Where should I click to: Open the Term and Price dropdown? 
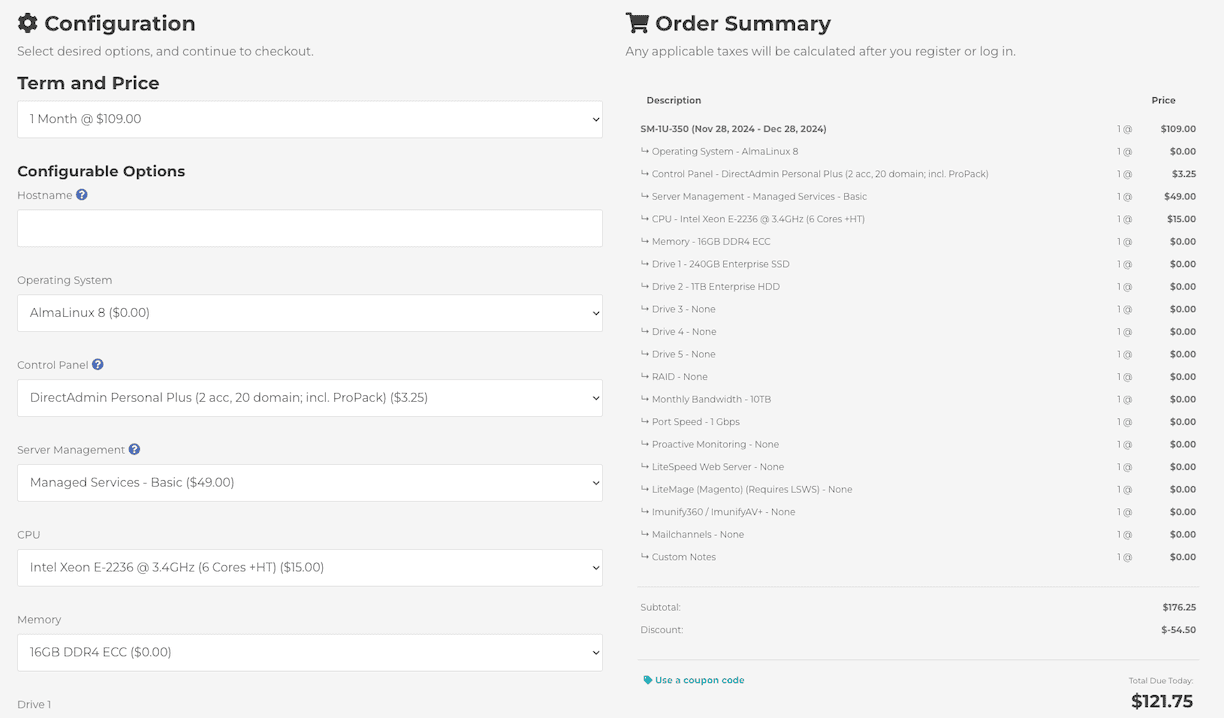coord(309,118)
